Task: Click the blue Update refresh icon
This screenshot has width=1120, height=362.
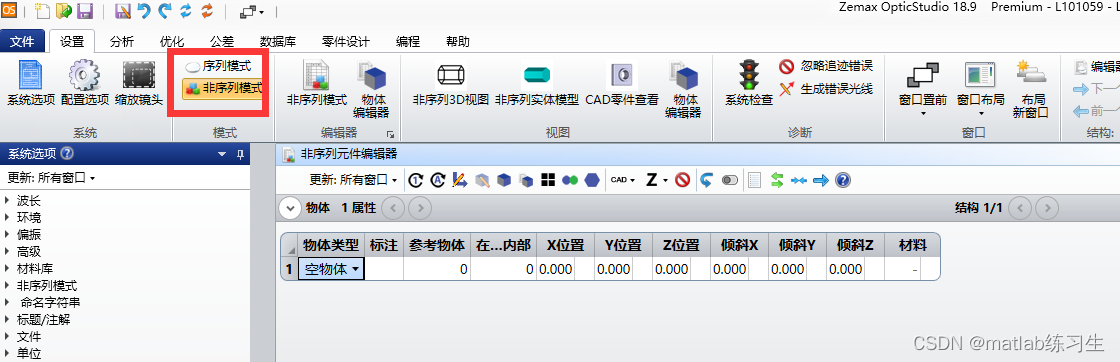Action: coord(186,11)
